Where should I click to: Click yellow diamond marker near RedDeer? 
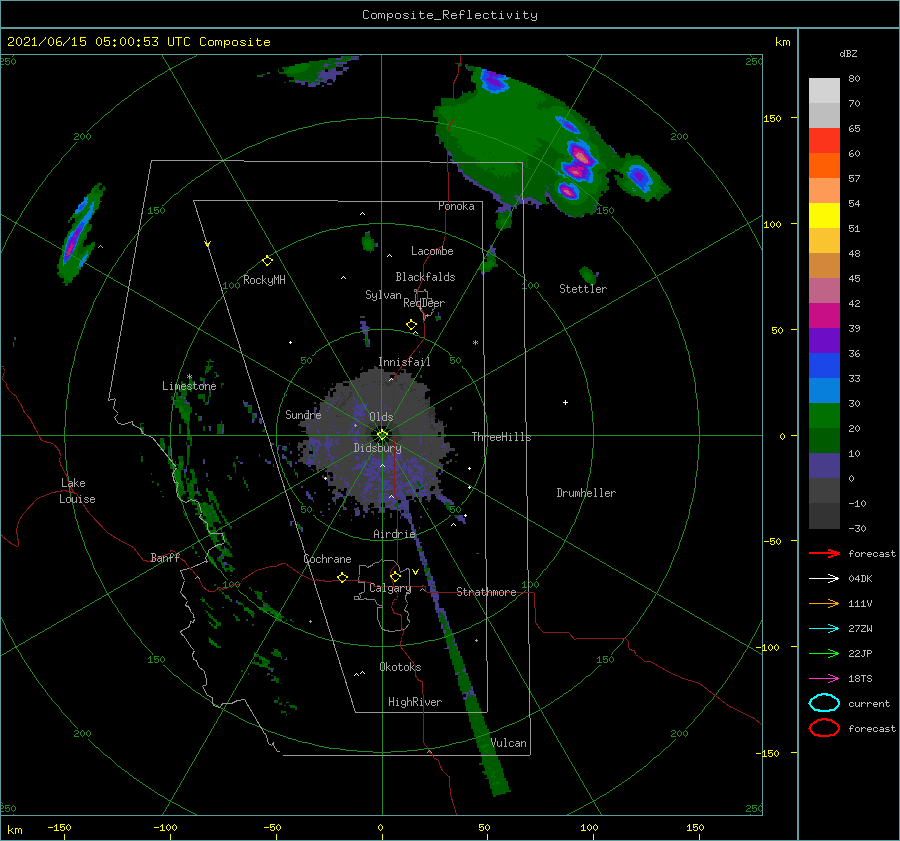pos(411,325)
